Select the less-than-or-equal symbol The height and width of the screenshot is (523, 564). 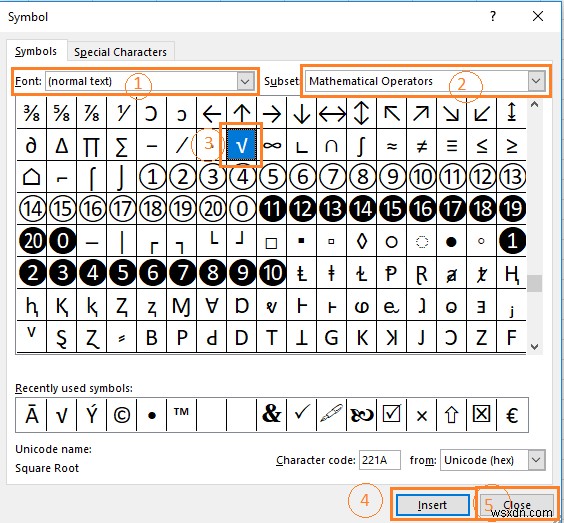(x=482, y=145)
